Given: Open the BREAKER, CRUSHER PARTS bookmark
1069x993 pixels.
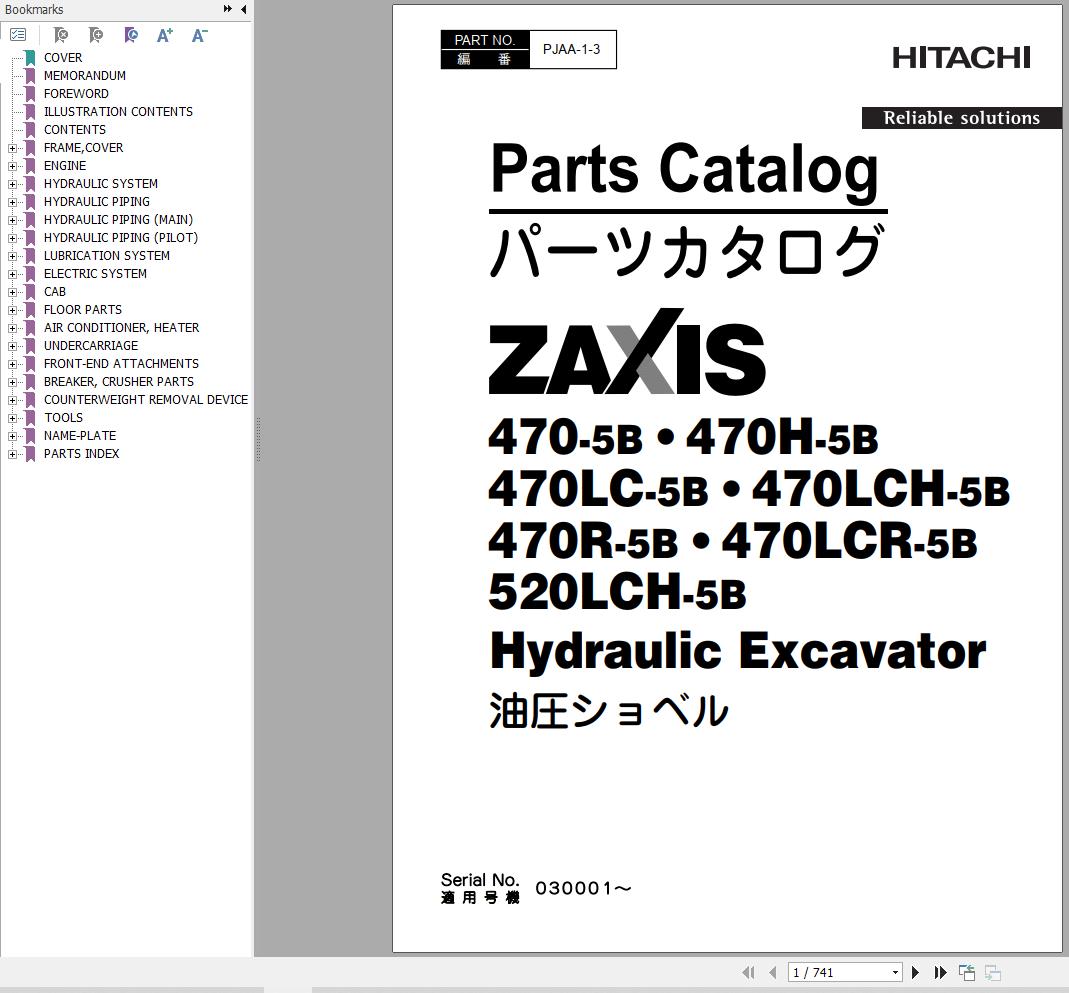Looking at the screenshot, I should [119, 382].
